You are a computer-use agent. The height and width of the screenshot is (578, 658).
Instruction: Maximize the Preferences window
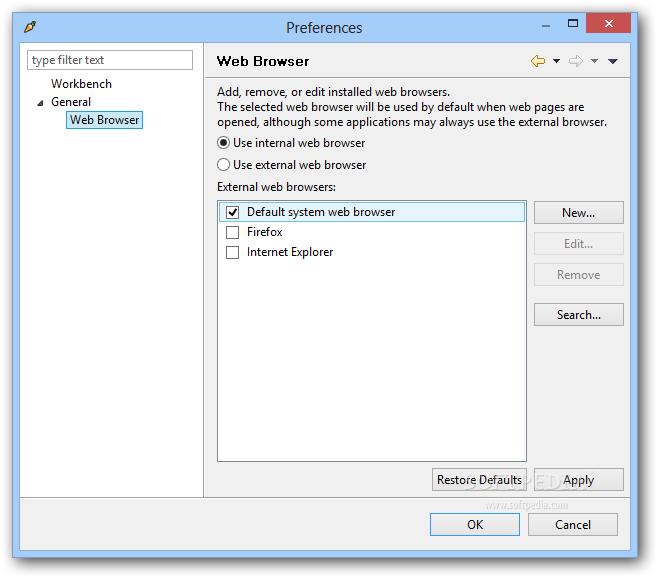click(x=573, y=24)
